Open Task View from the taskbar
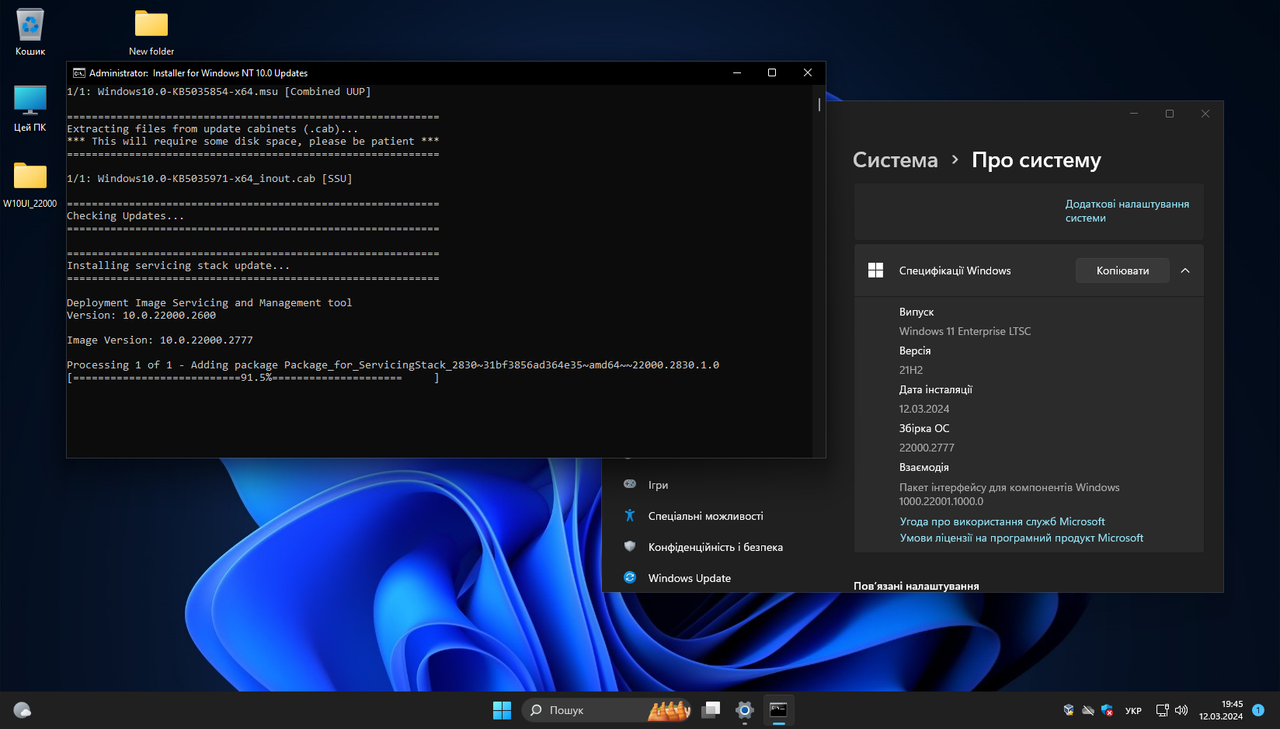The image size is (1280, 729). point(710,709)
